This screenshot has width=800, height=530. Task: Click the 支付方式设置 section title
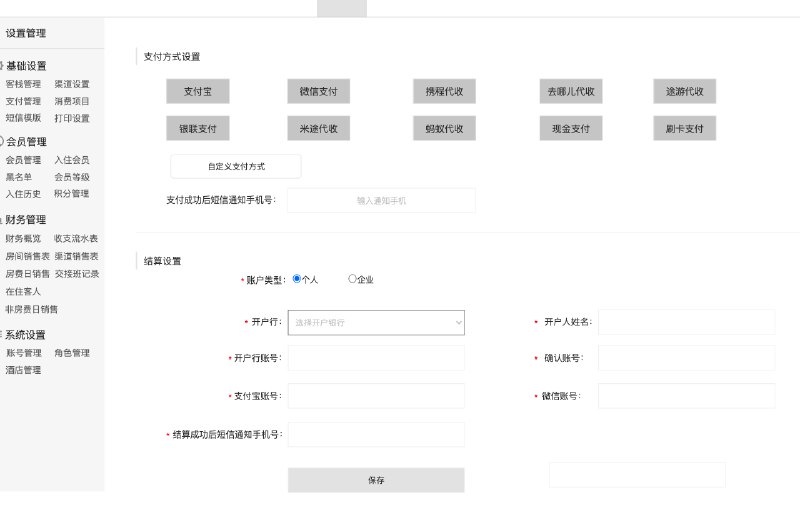point(172,57)
